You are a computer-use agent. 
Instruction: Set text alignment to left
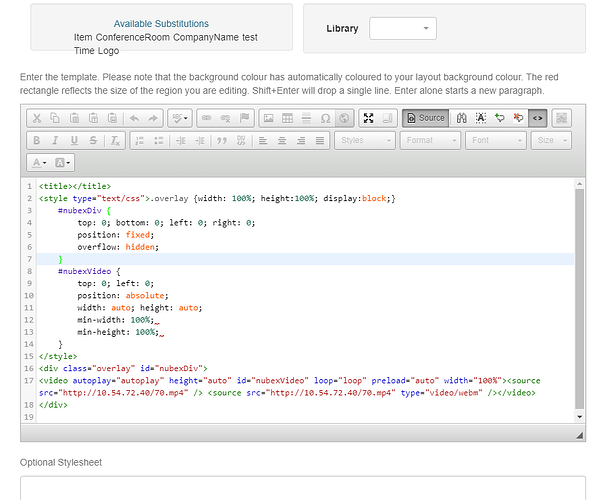click(x=263, y=141)
